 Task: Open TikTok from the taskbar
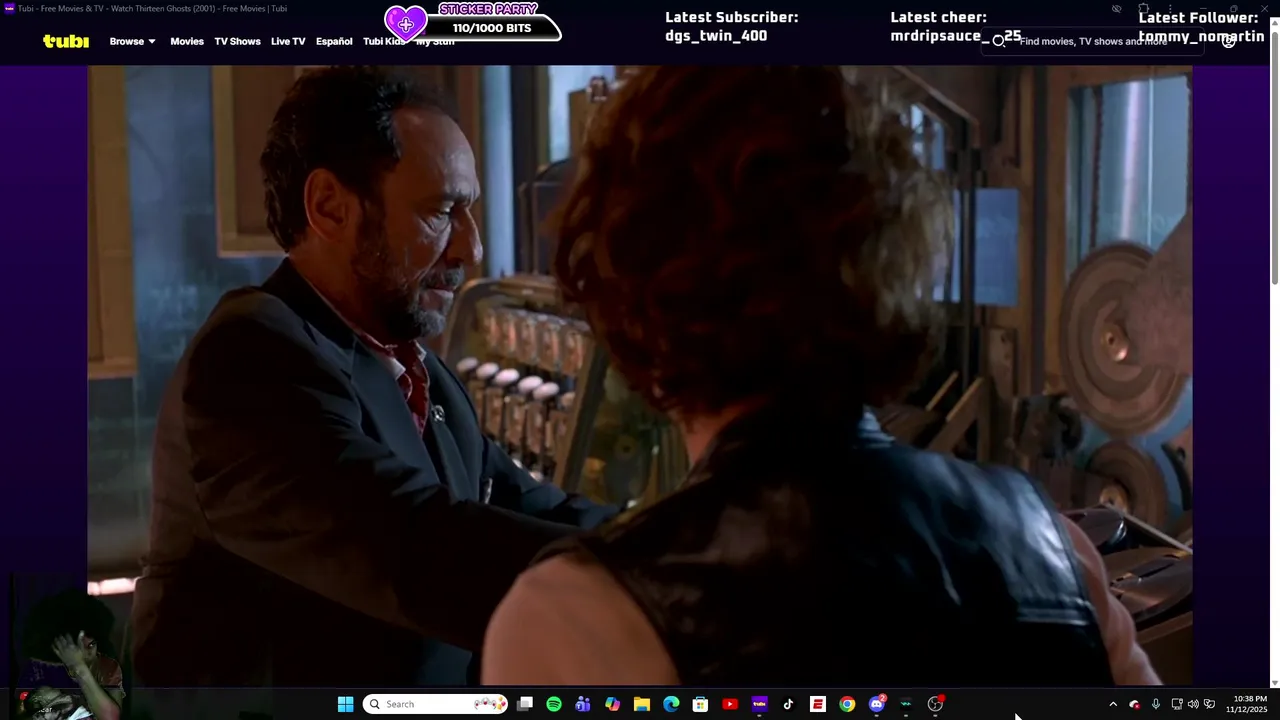click(x=788, y=704)
